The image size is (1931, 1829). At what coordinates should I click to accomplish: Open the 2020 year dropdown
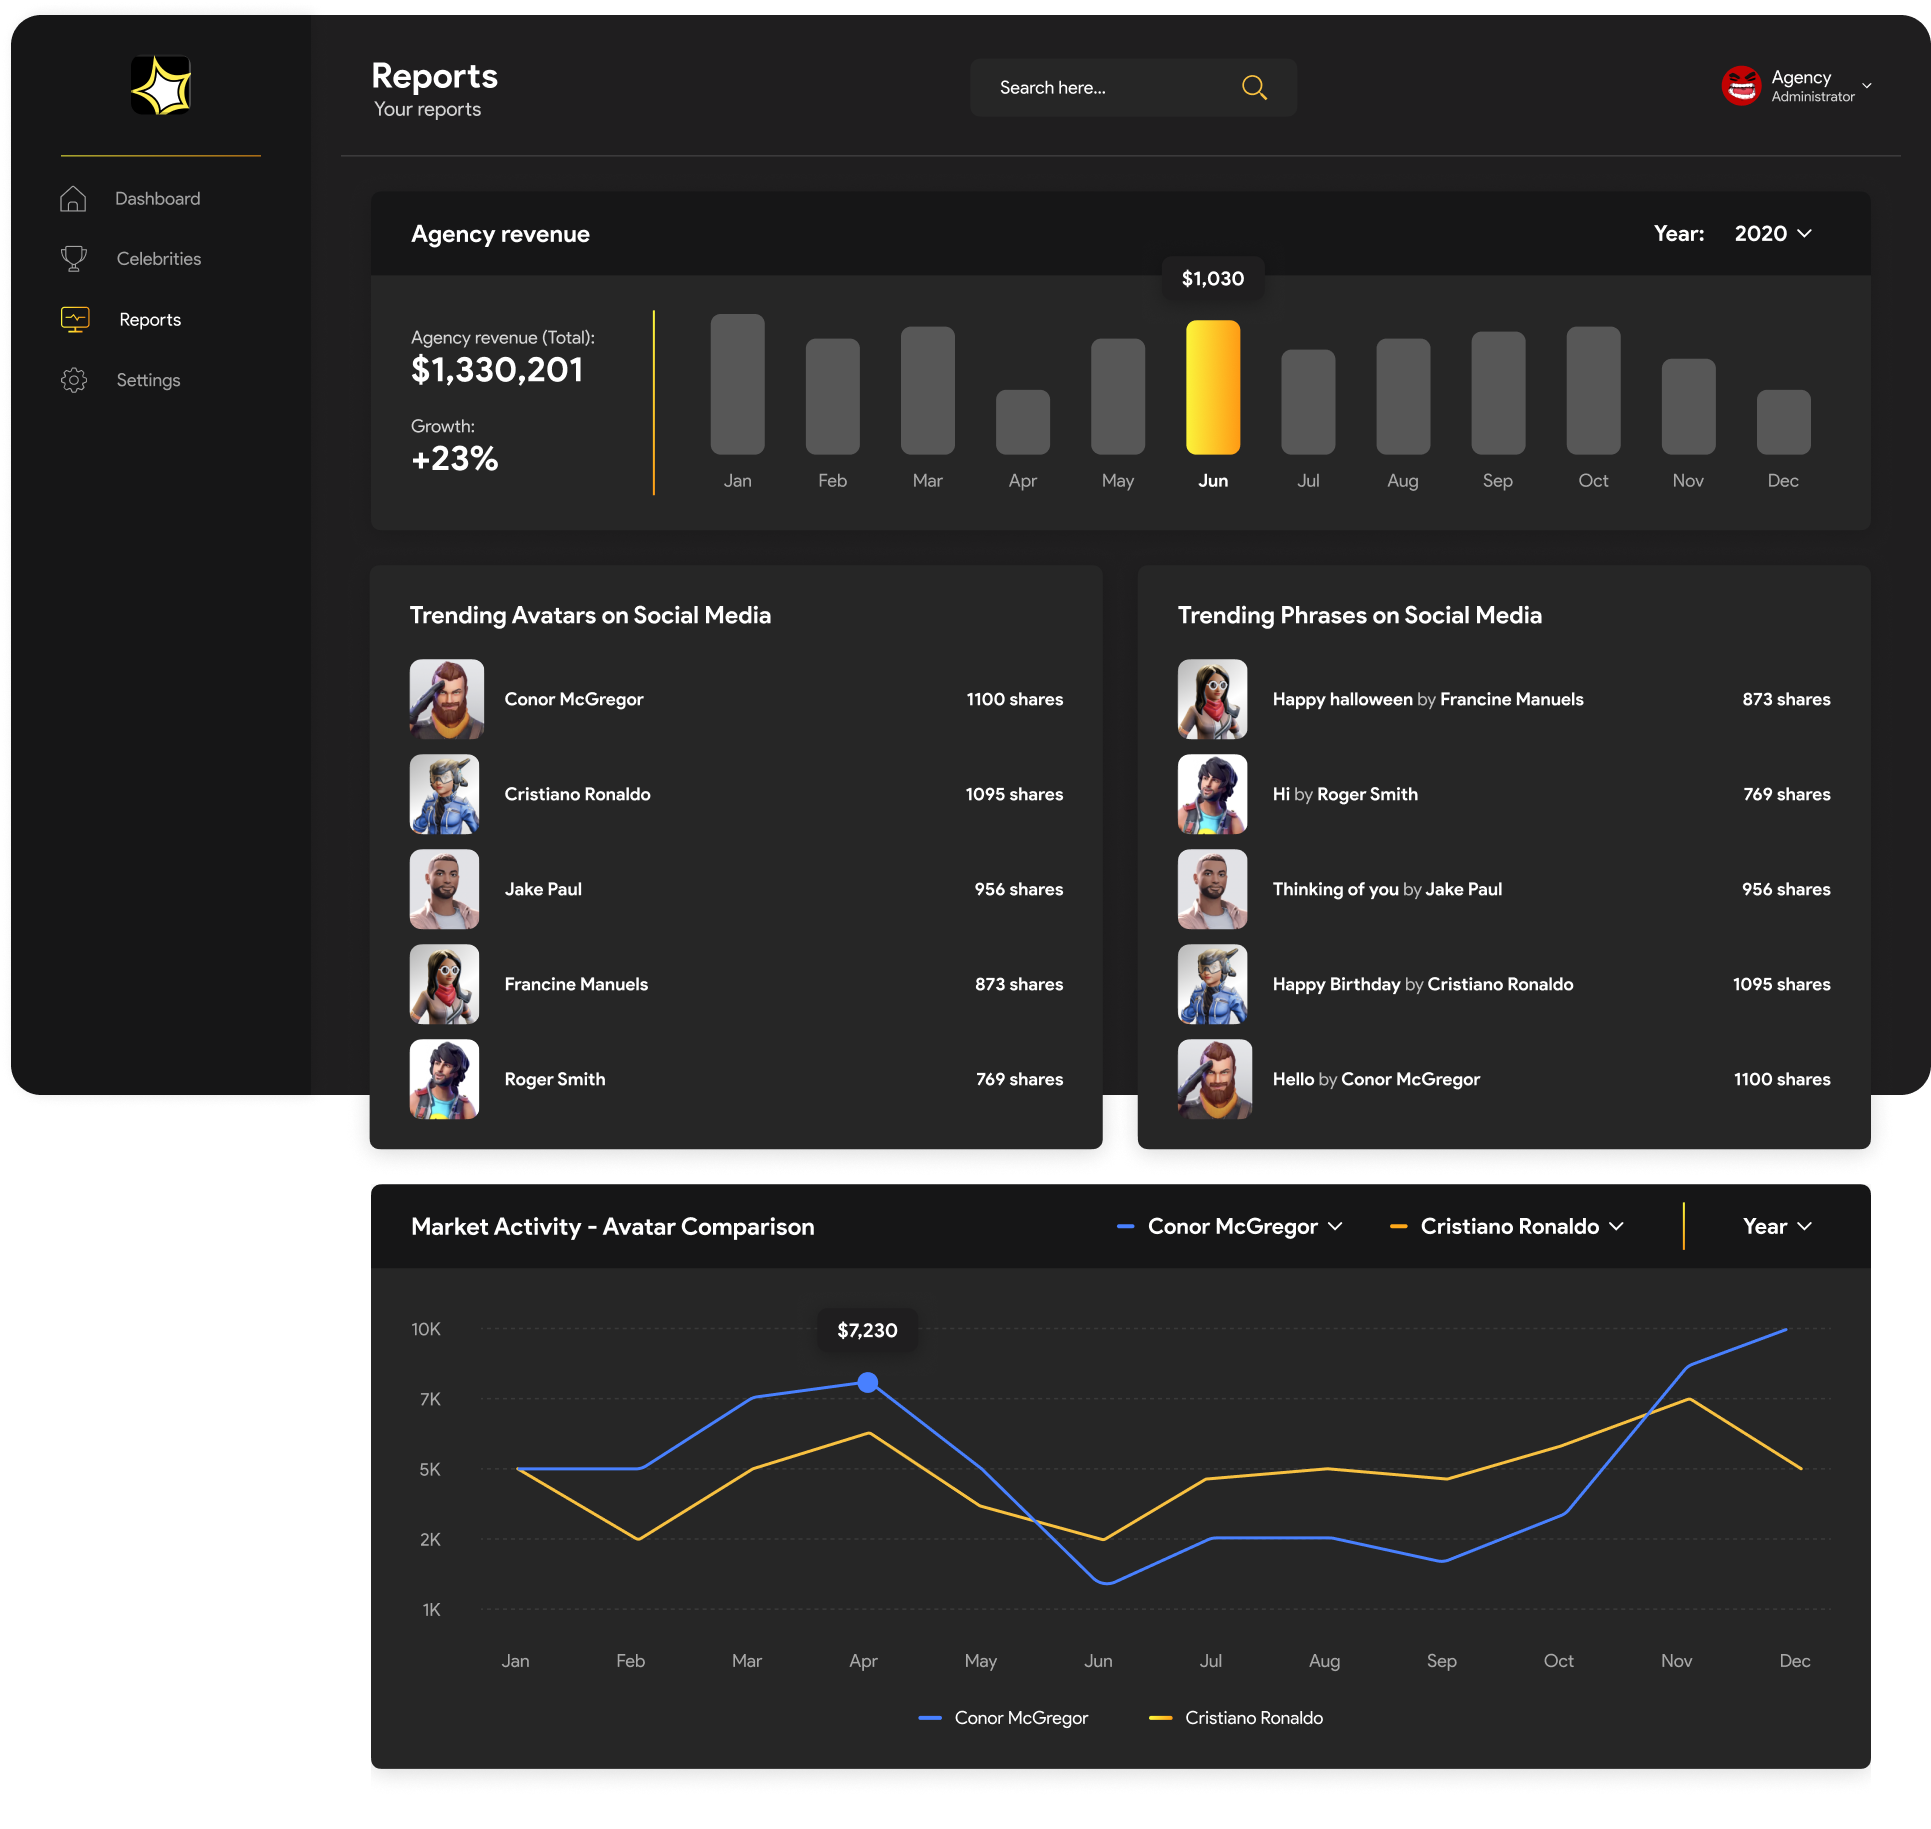(x=1773, y=234)
